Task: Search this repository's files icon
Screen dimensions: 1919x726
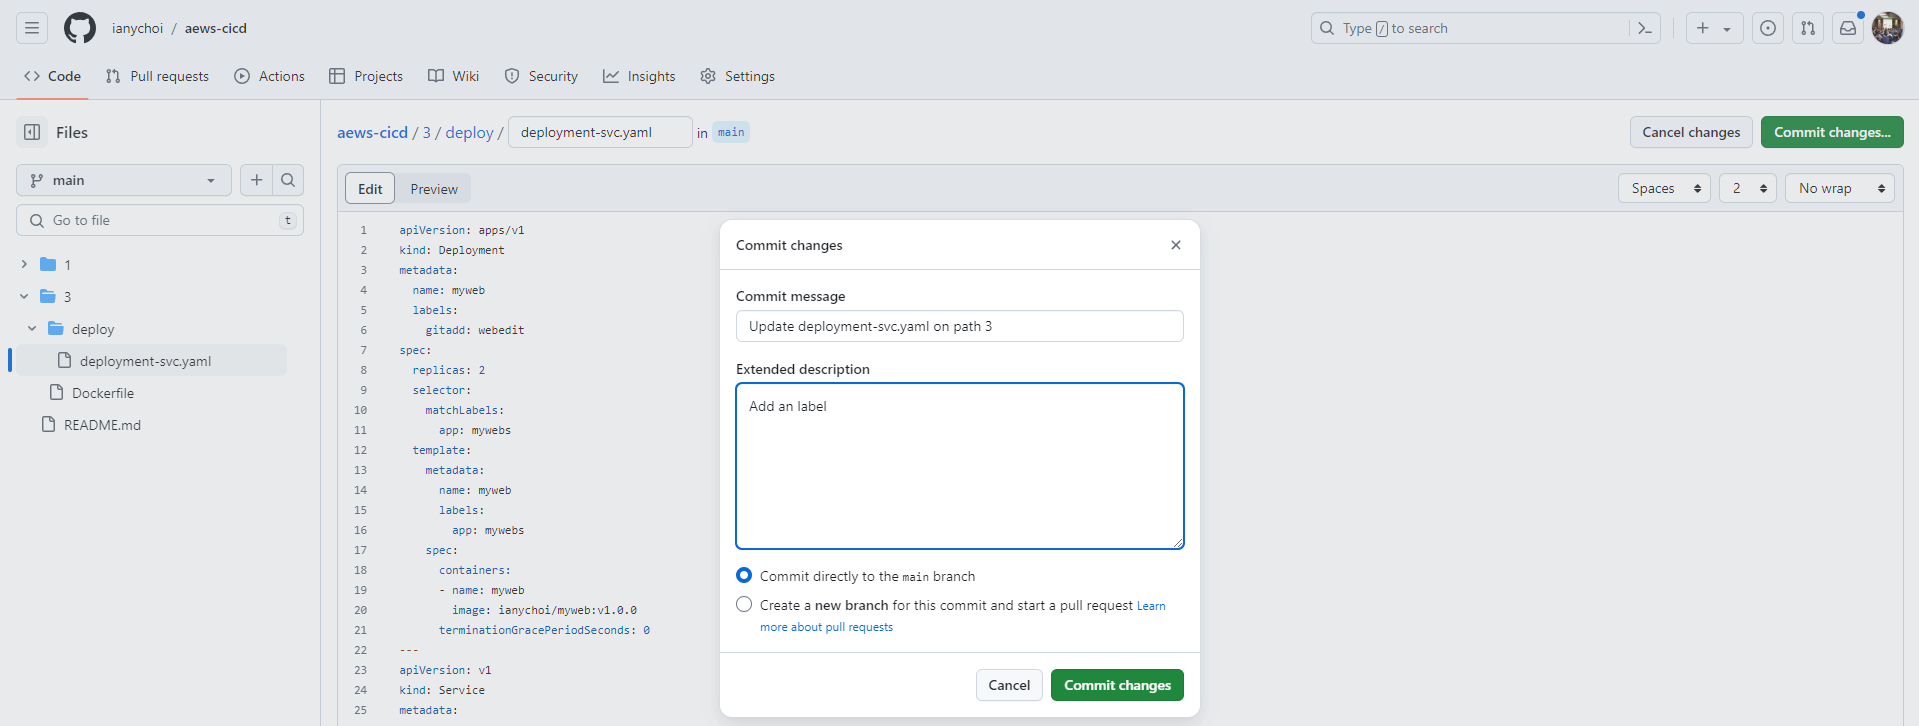Action: point(288,180)
